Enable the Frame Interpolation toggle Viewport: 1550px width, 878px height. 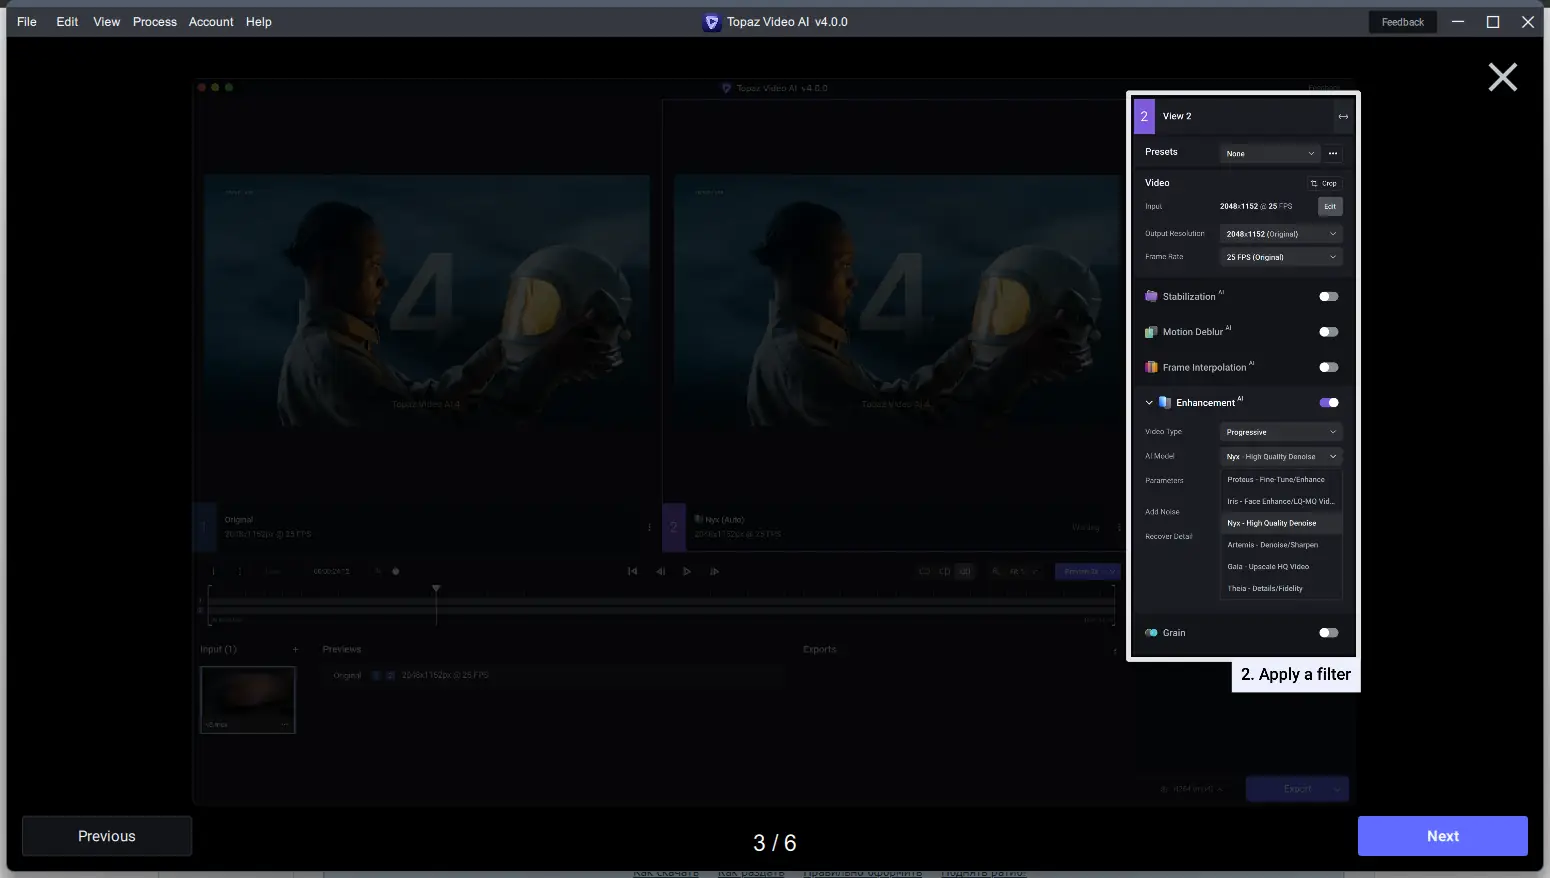tap(1328, 367)
